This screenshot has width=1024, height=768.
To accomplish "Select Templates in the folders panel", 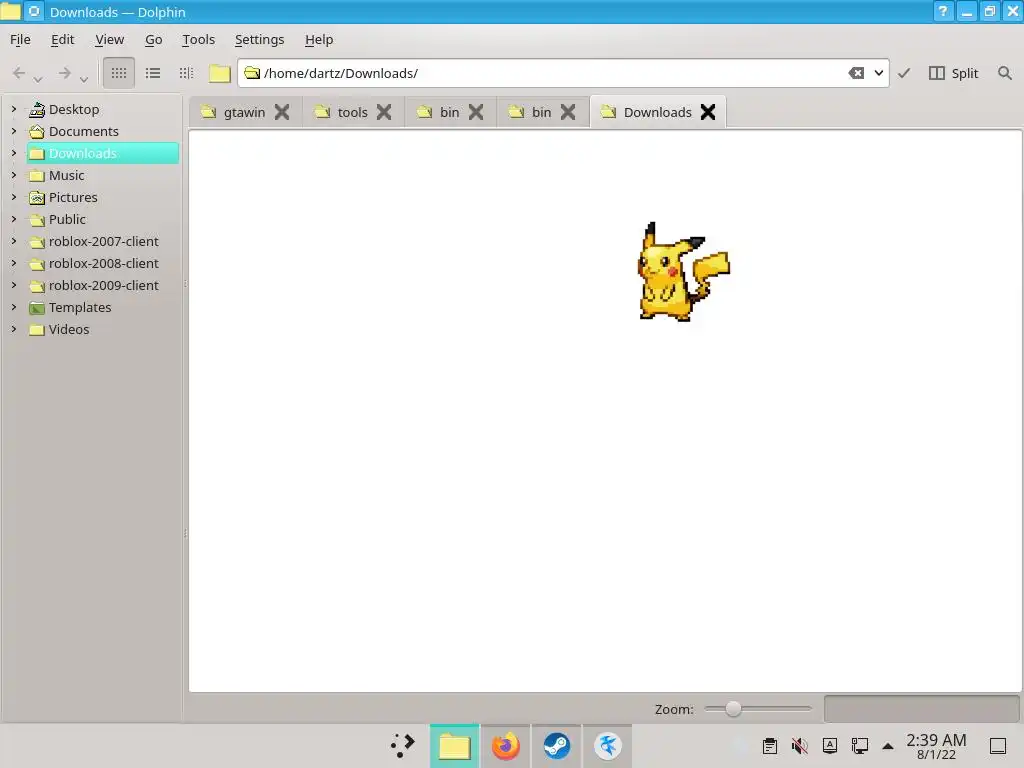I will pyautogui.click(x=70, y=307).
